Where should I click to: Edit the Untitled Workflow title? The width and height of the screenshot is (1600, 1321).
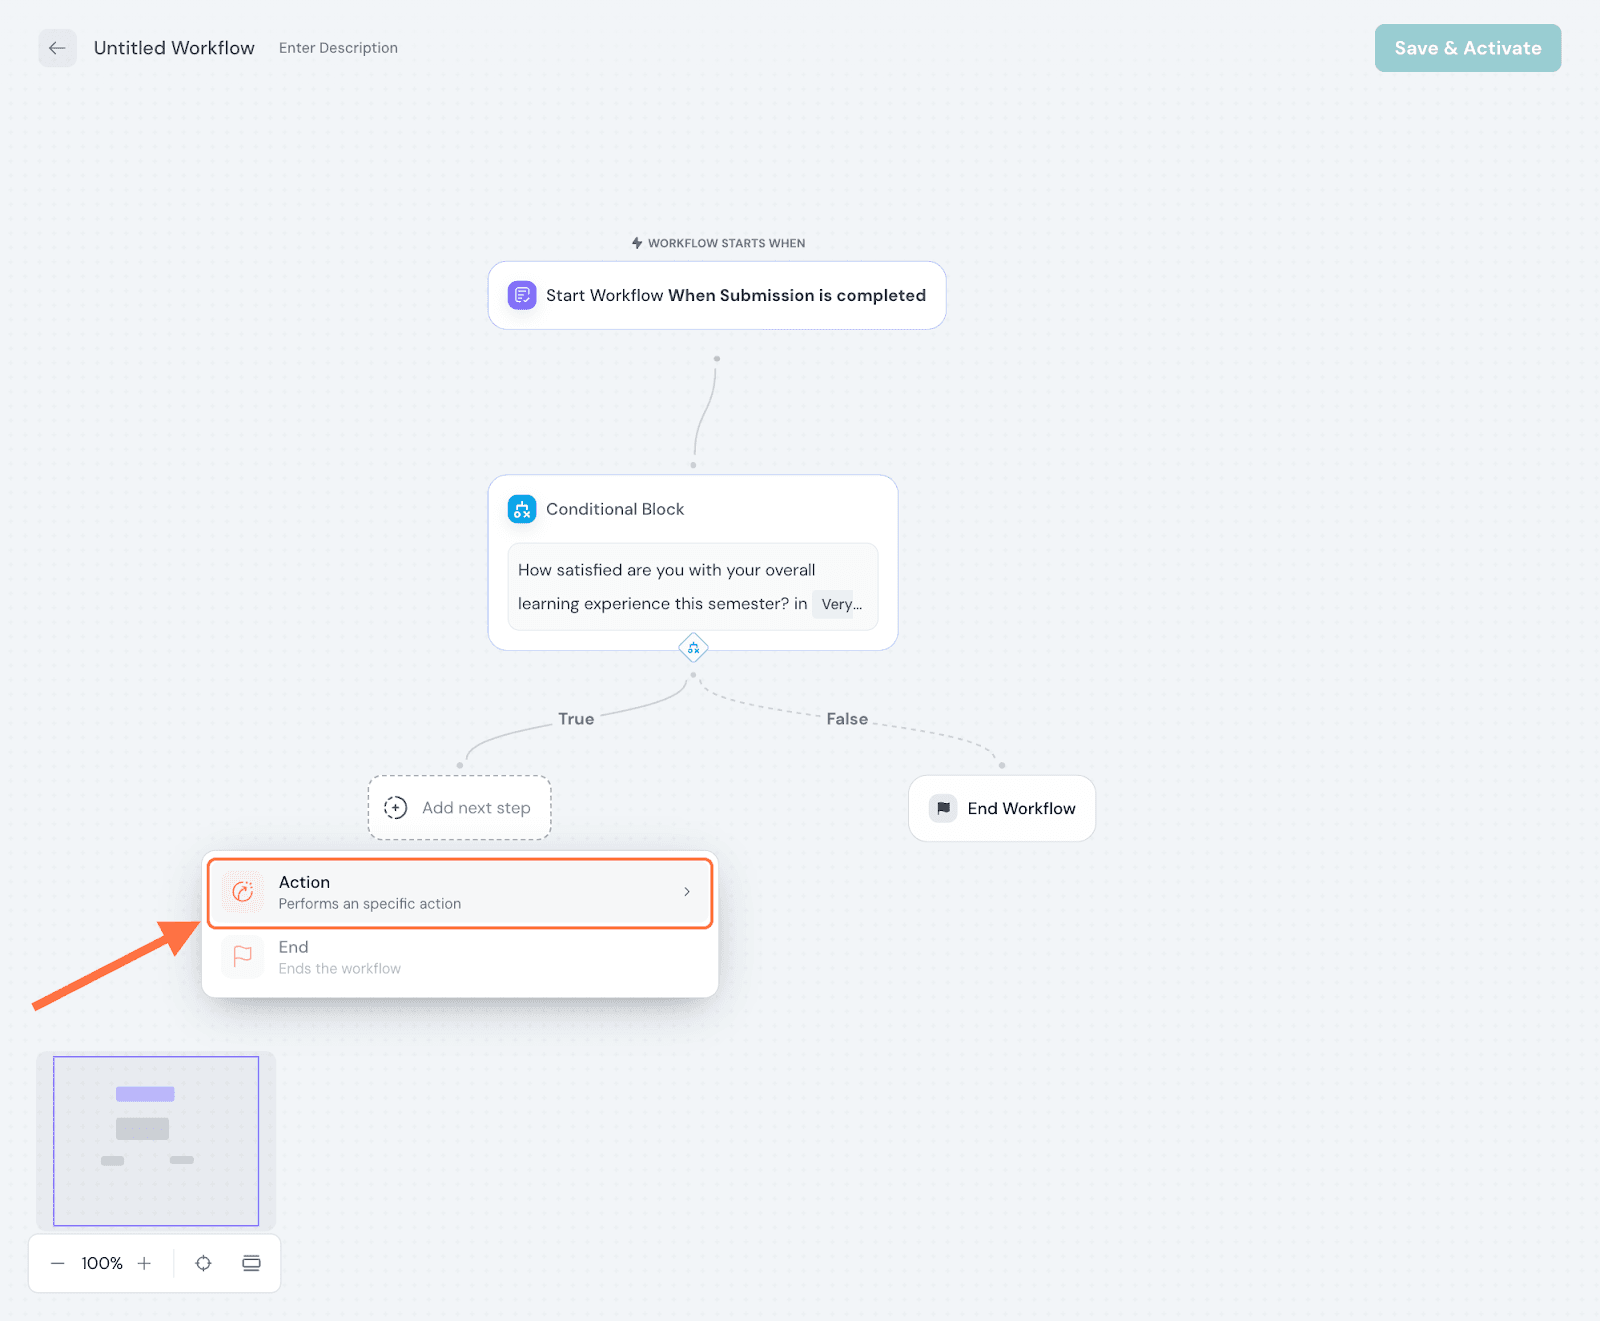[174, 48]
